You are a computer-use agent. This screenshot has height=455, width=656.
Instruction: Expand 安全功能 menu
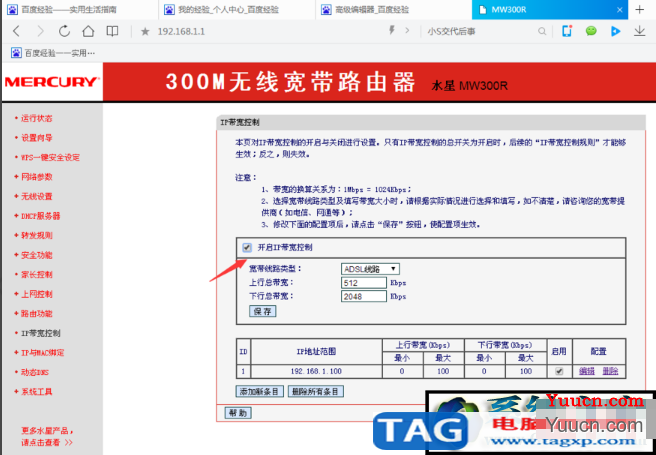[x=37, y=255]
